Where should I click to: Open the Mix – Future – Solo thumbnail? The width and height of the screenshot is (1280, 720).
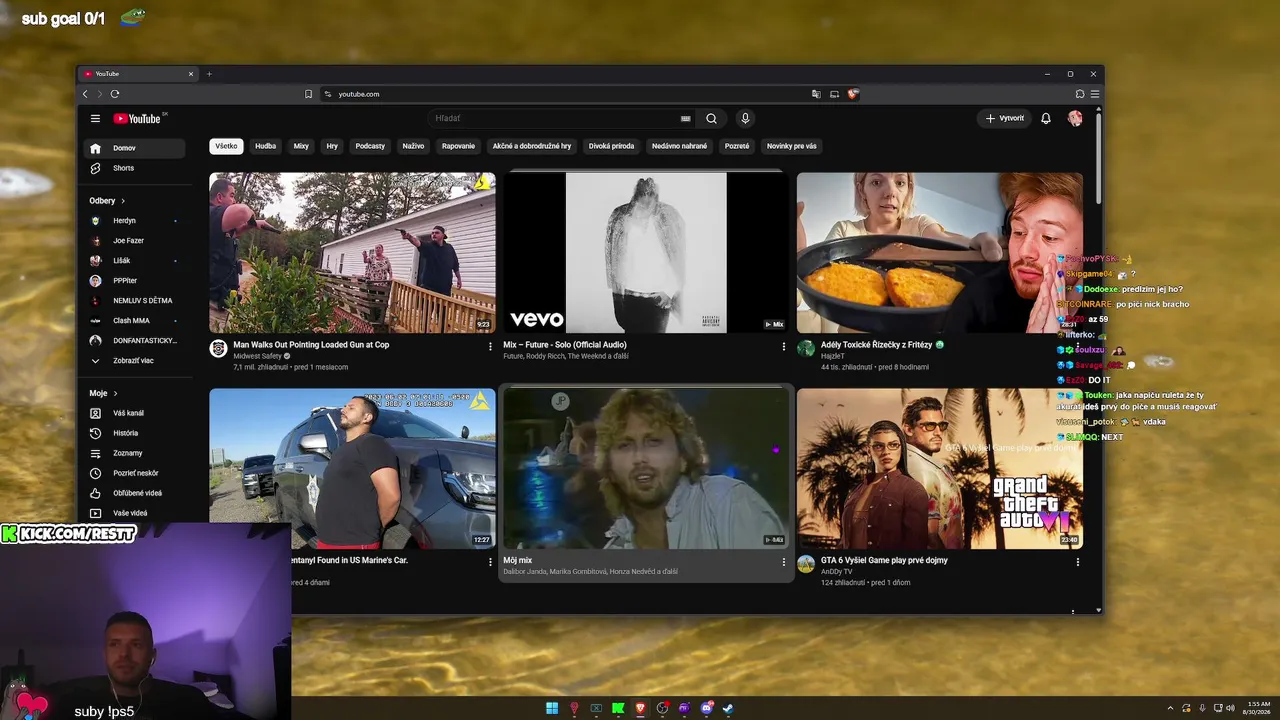tap(646, 253)
